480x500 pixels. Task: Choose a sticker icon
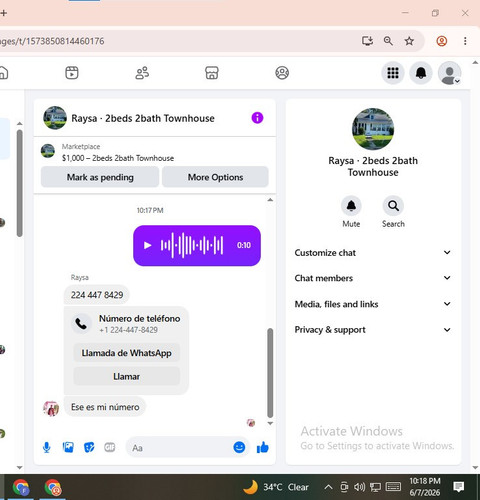[x=89, y=447]
